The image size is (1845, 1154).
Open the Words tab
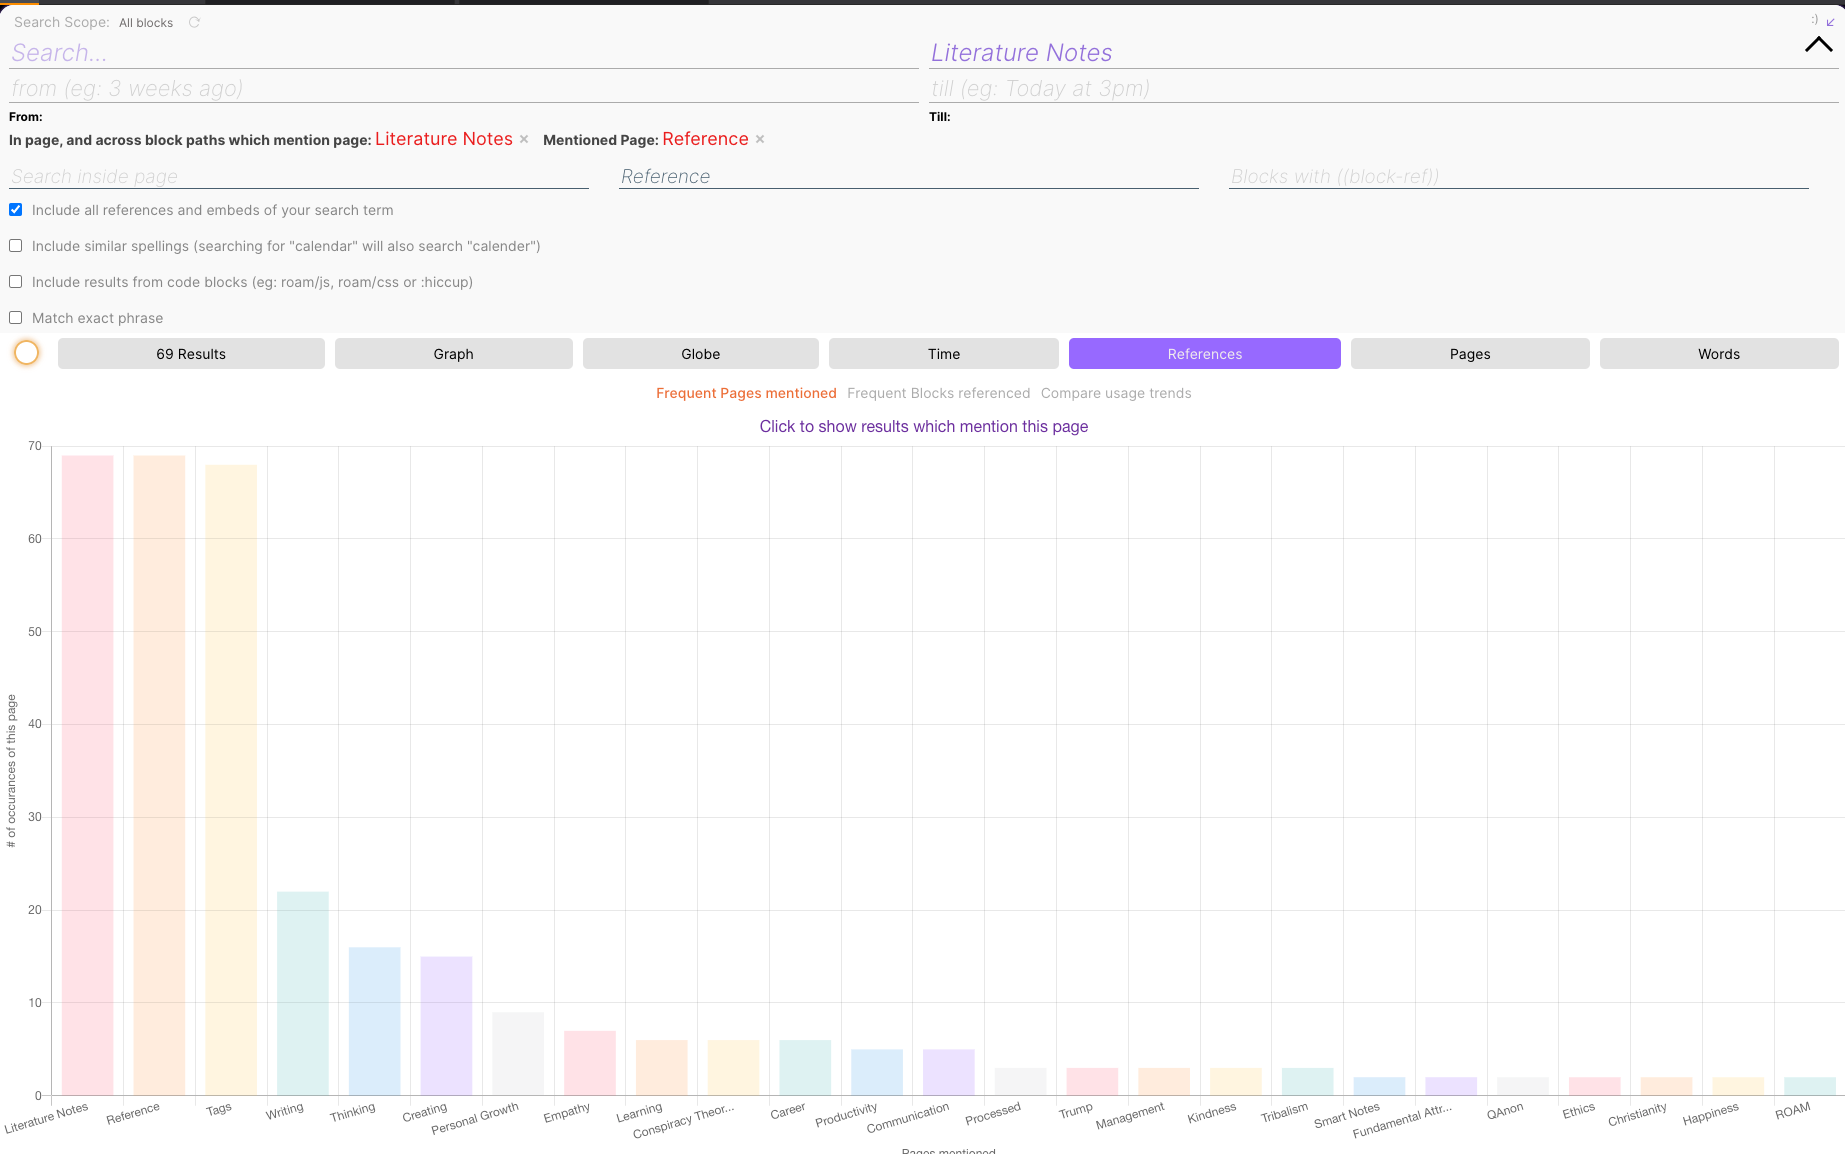pos(1718,354)
